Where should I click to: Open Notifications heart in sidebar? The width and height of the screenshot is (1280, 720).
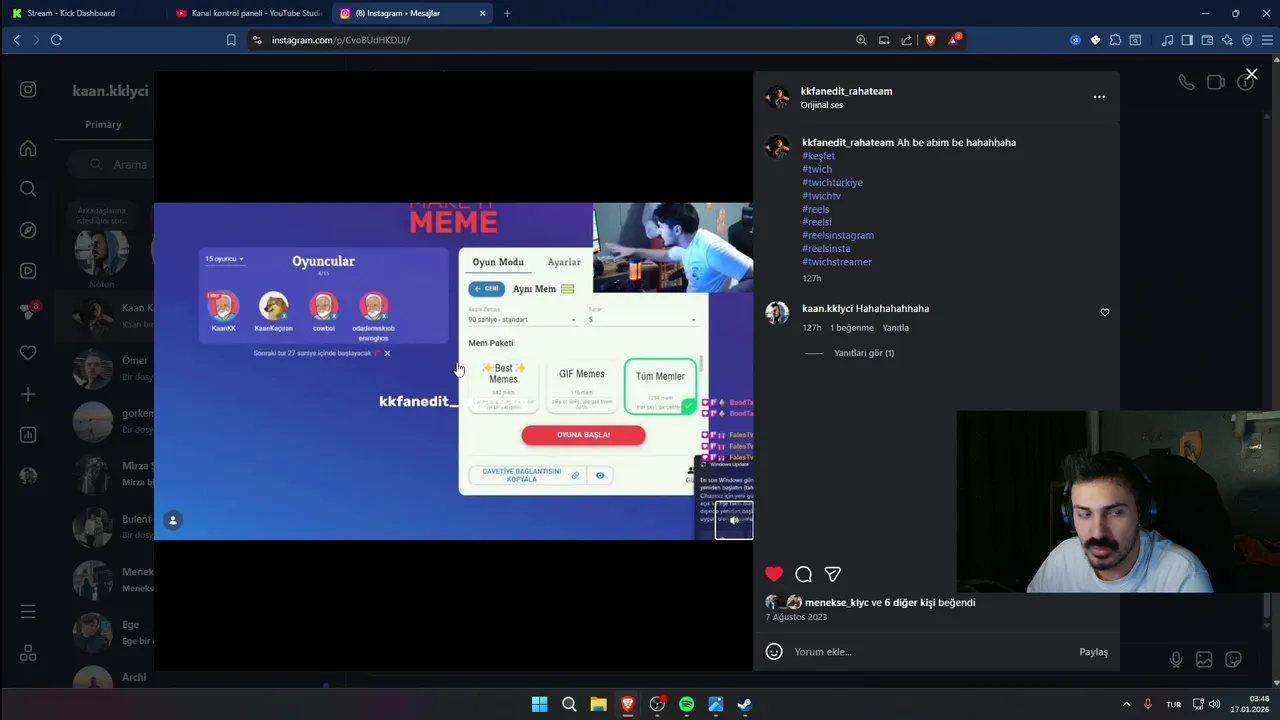click(x=28, y=352)
